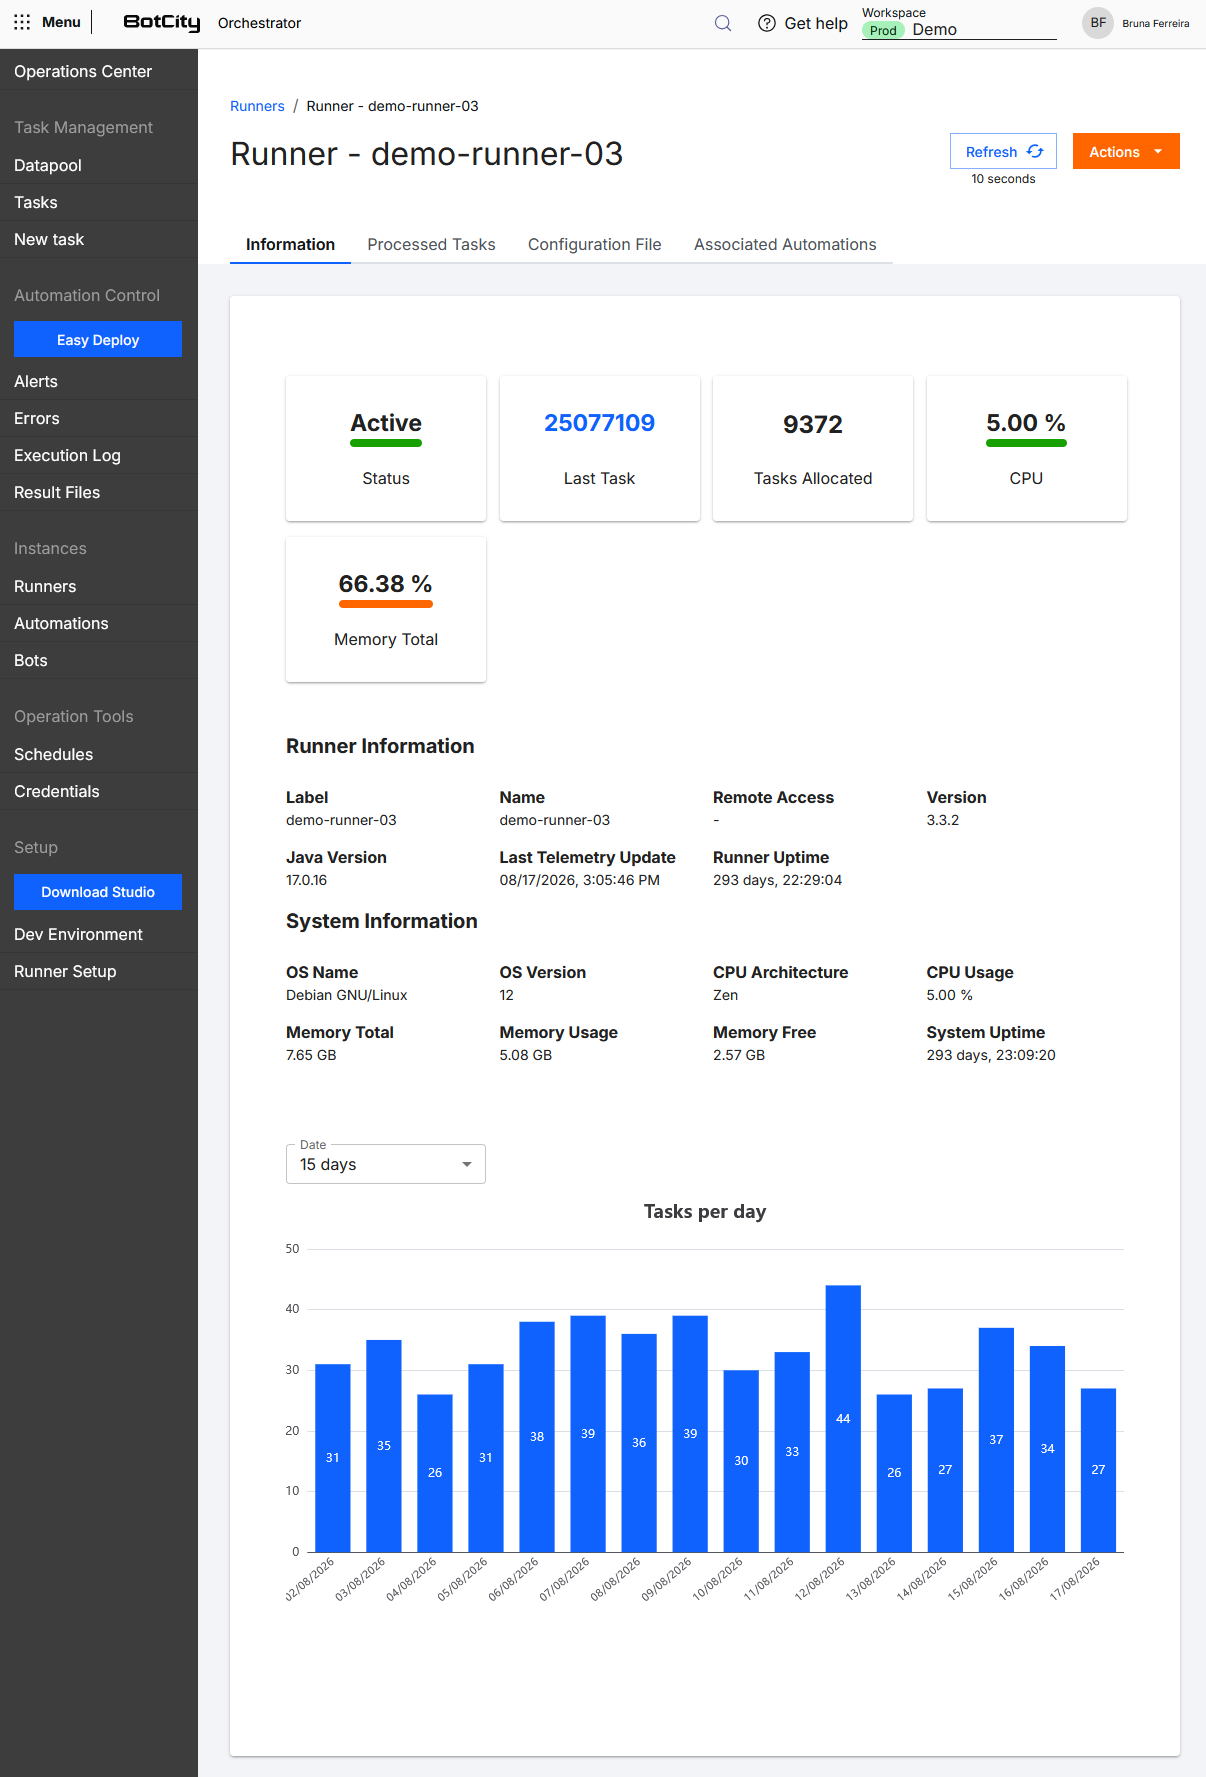The image size is (1206, 1777).
Task: Click the Easy Deploy button
Action: 98,339
